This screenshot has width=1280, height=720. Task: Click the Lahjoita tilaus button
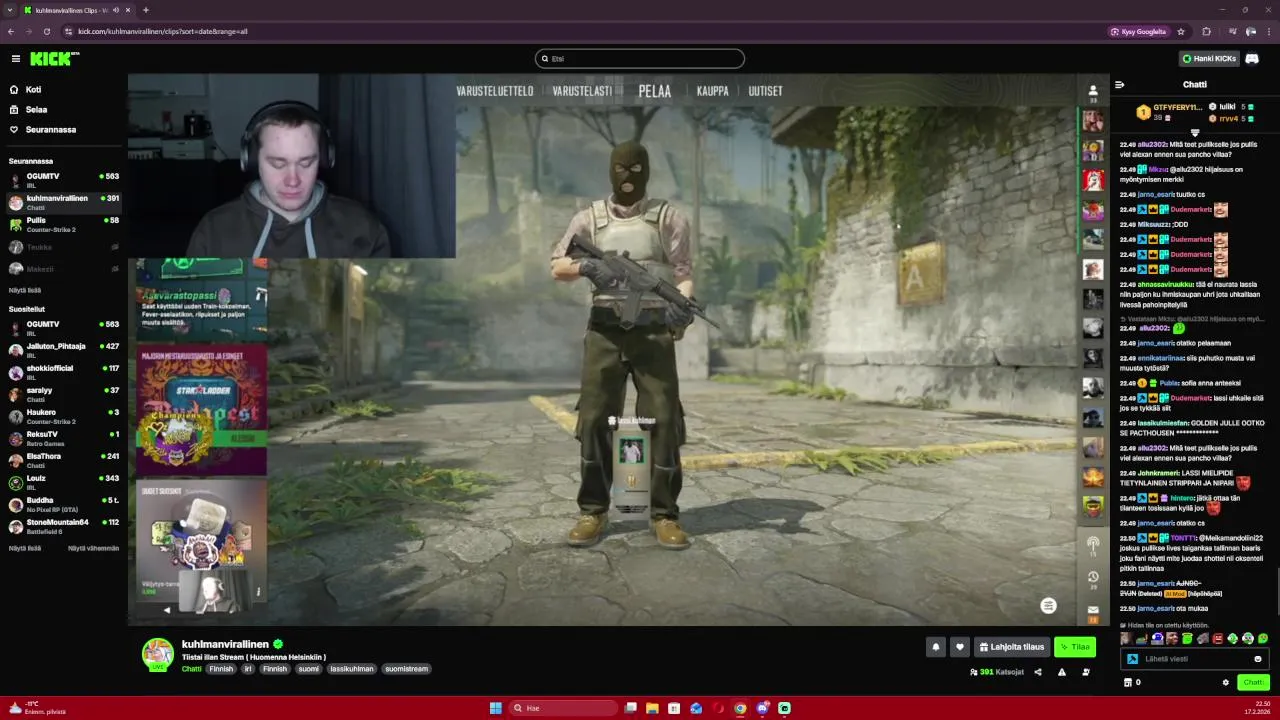[x=1012, y=647]
